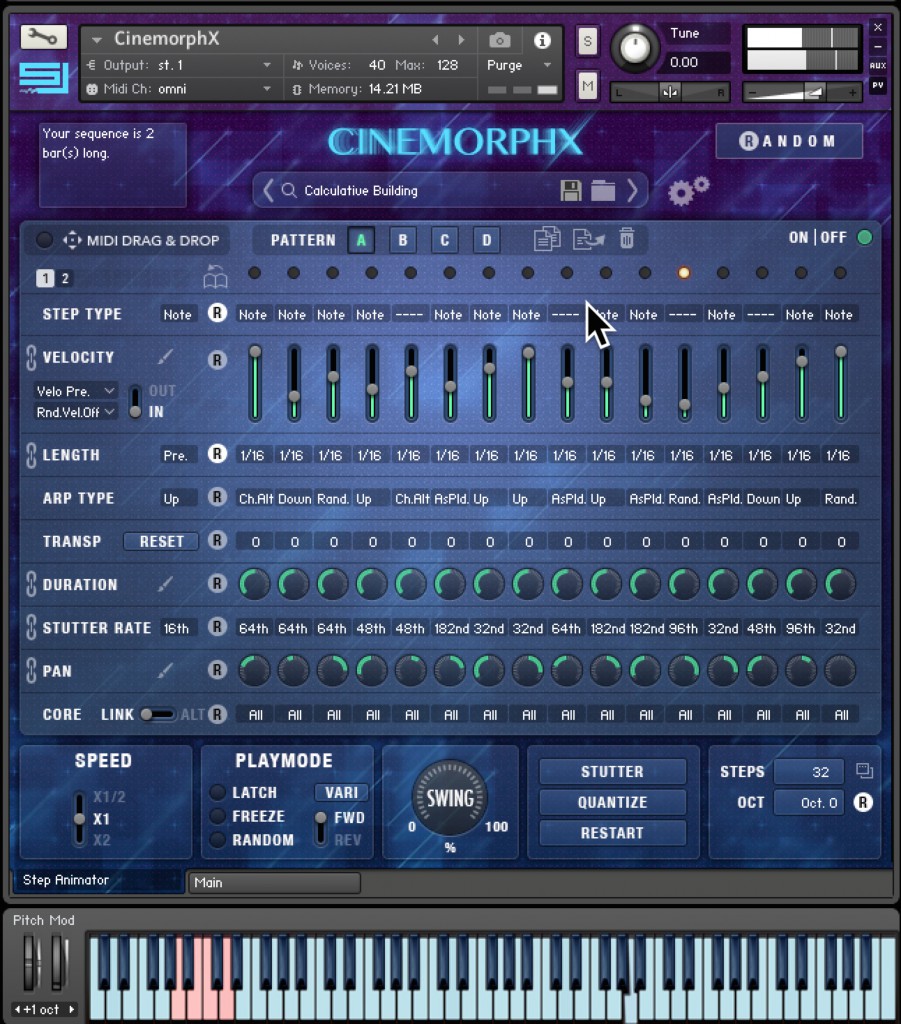
Task: Click the camera snapshot icon
Action: (x=499, y=40)
